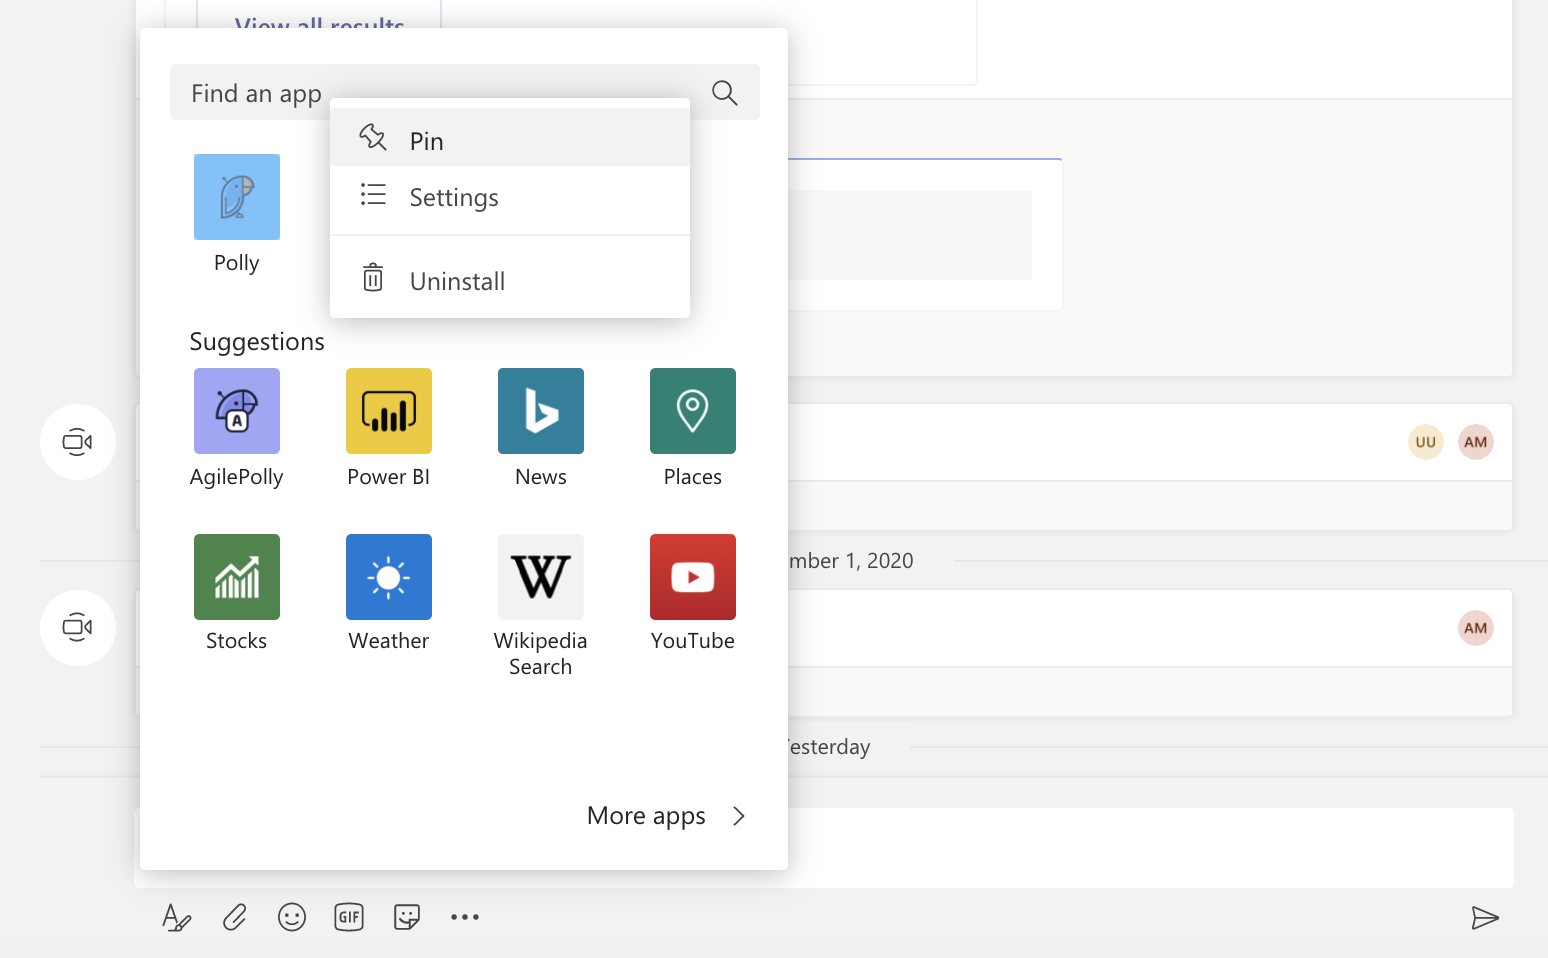Image resolution: width=1548 pixels, height=958 pixels.
Task: Open the Power BI app
Action: click(x=388, y=411)
